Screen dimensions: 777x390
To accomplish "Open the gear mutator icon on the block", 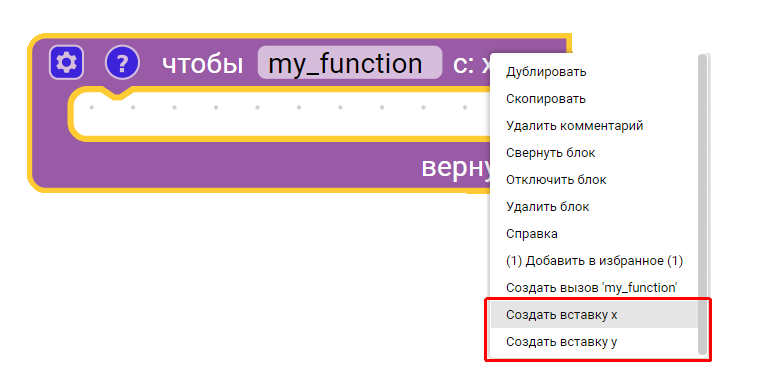I will coord(66,62).
